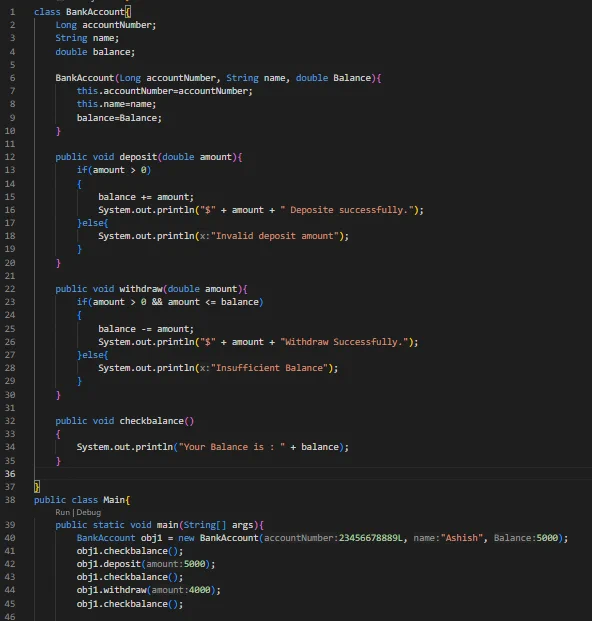Click line number 40 in the gutter

tap(10, 538)
